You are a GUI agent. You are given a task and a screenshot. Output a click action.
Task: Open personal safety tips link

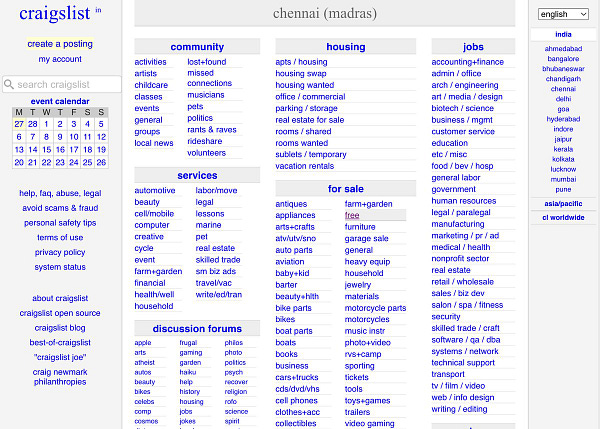tap(60, 223)
